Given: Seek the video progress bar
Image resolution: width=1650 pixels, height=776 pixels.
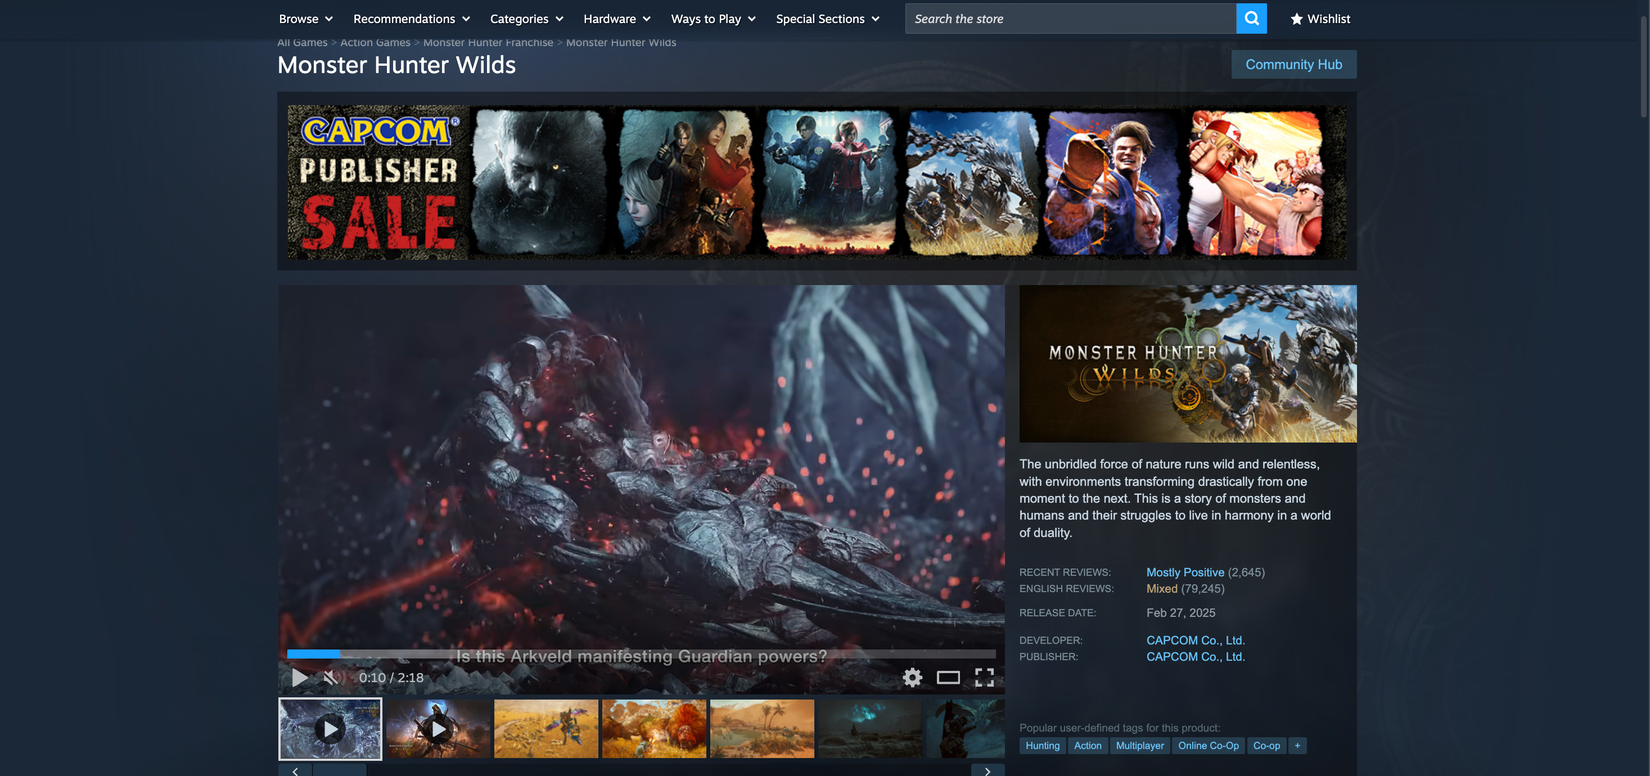Looking at the screenshot, I should tap(641, 654).
